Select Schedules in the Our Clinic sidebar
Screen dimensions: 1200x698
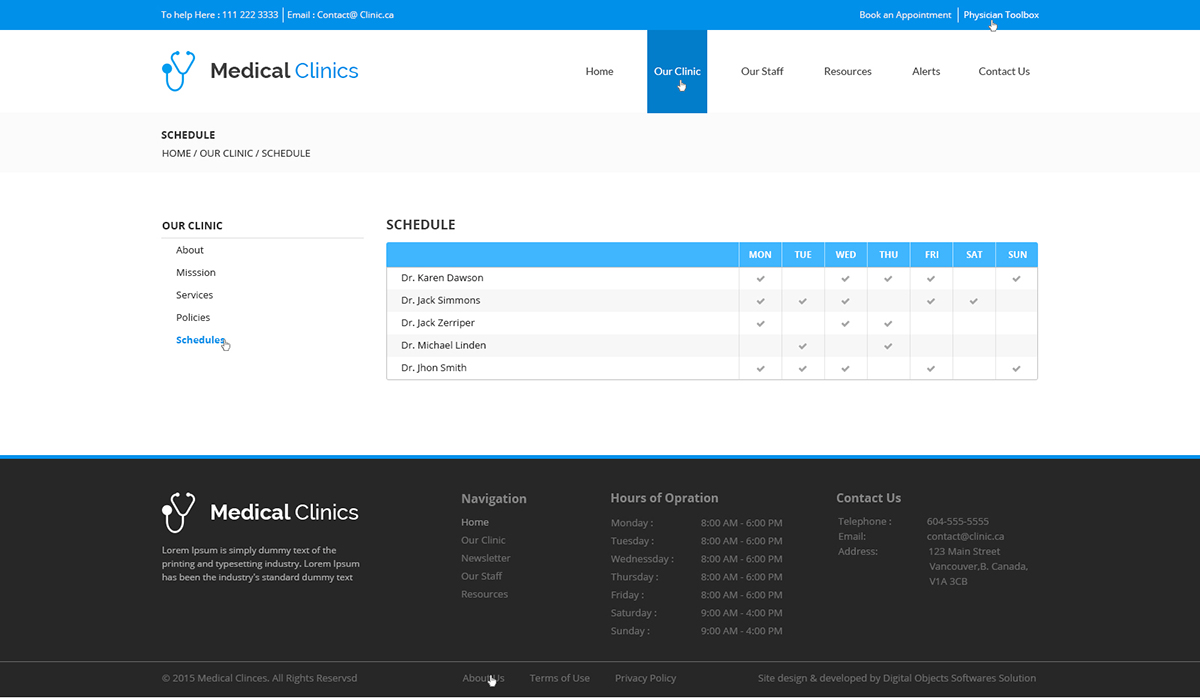tap(201, 339)
